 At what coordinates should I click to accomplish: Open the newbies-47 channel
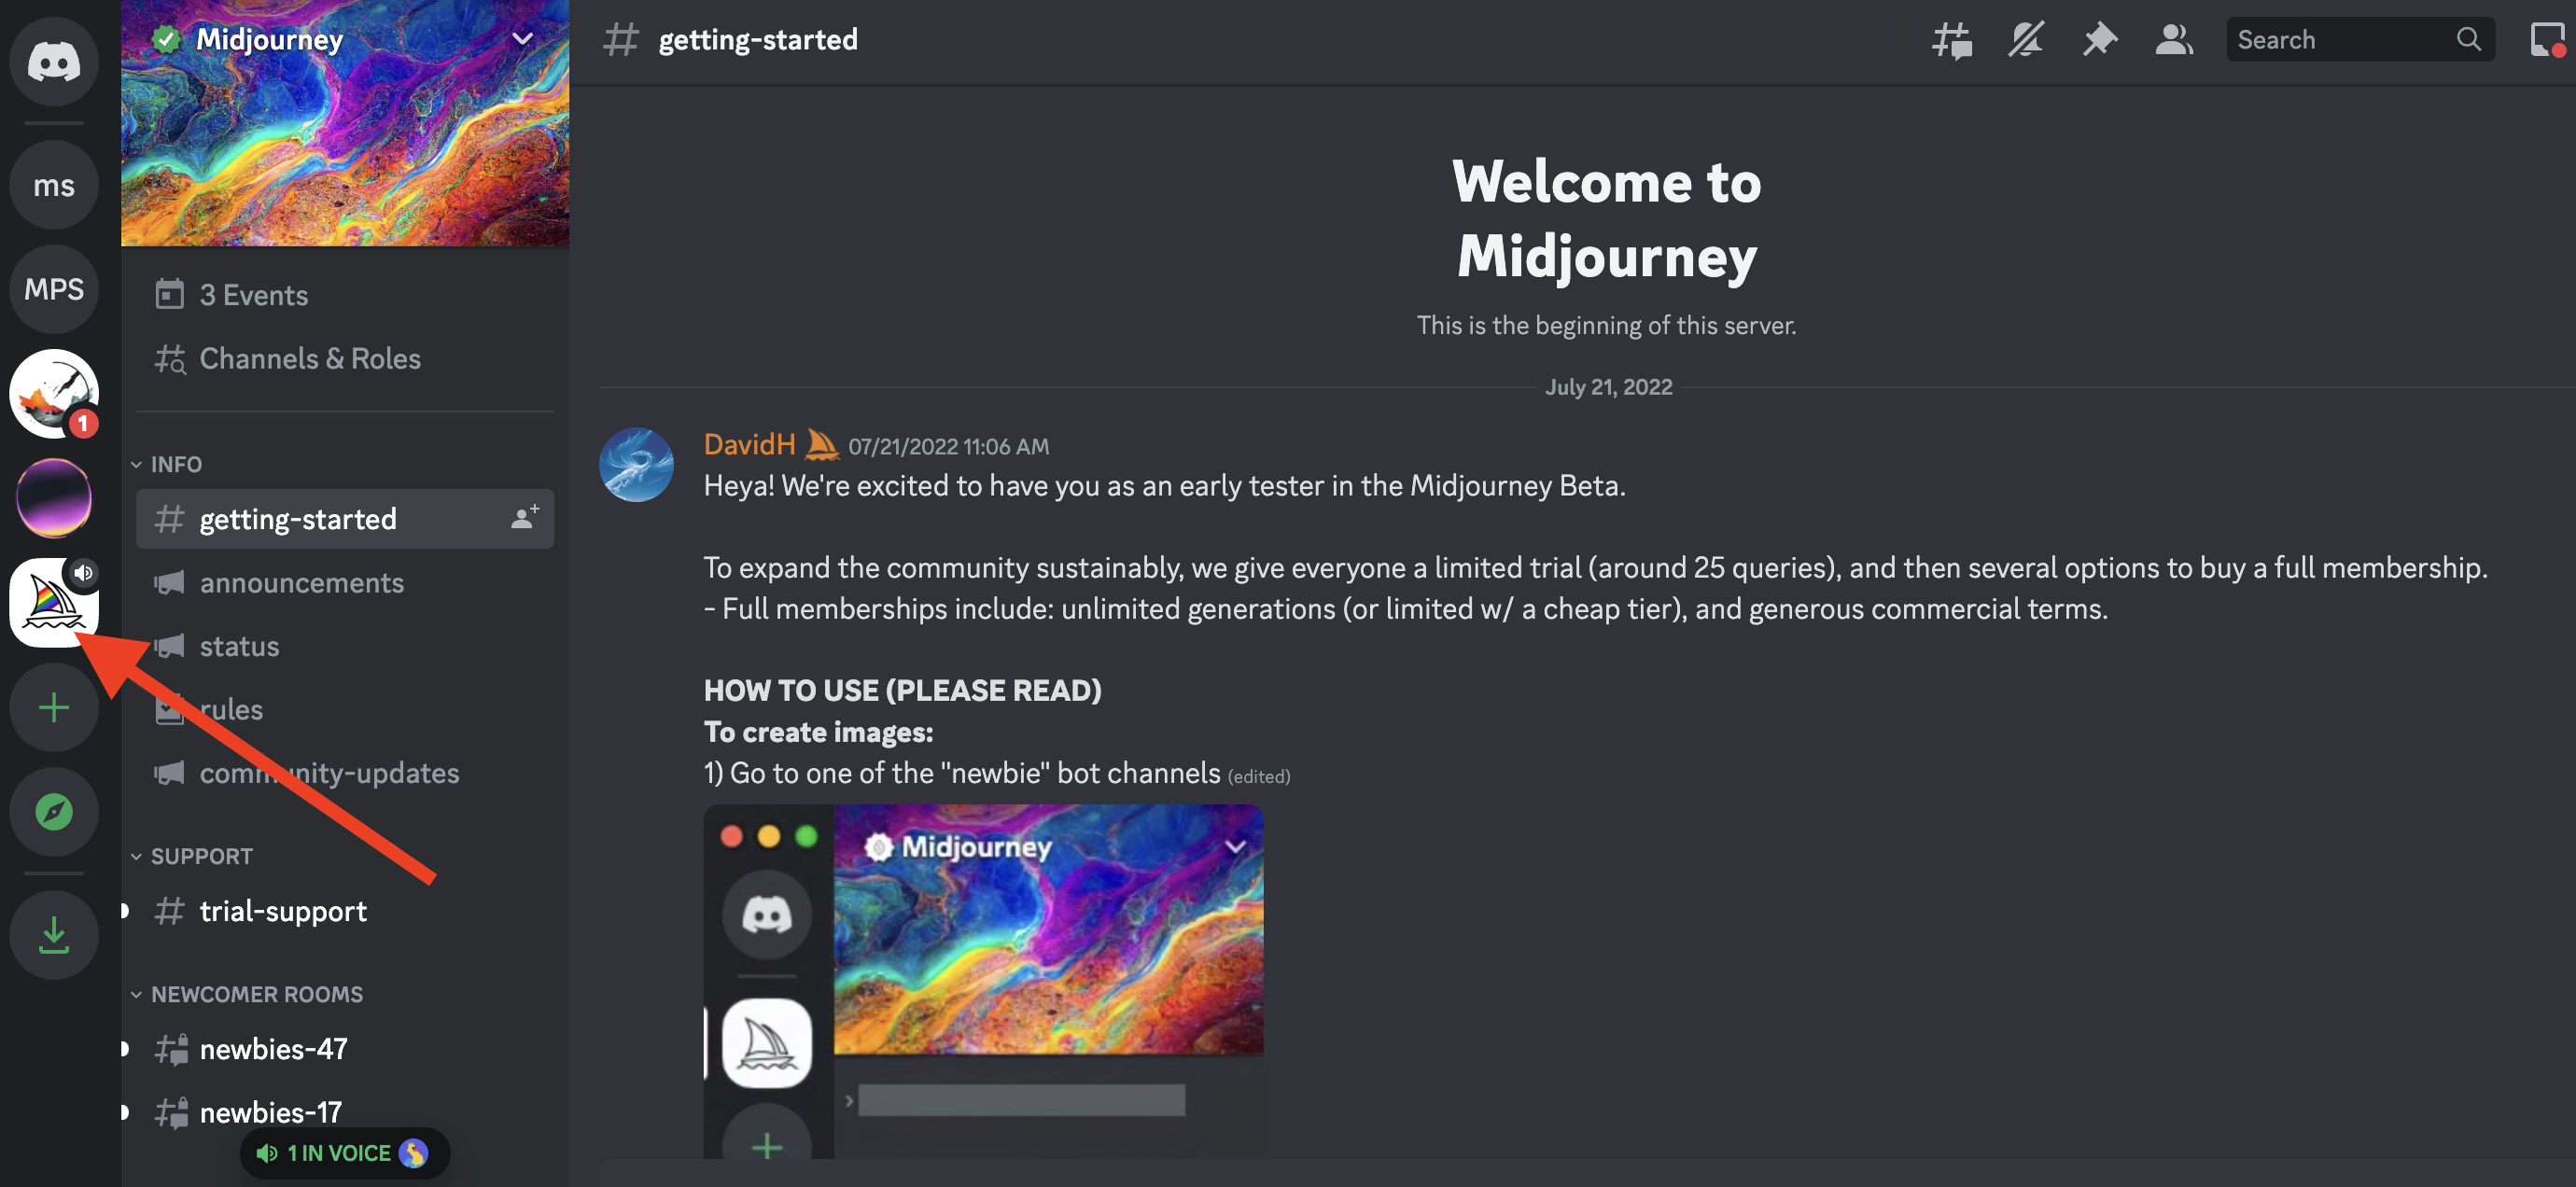[x=273, y=1046]
